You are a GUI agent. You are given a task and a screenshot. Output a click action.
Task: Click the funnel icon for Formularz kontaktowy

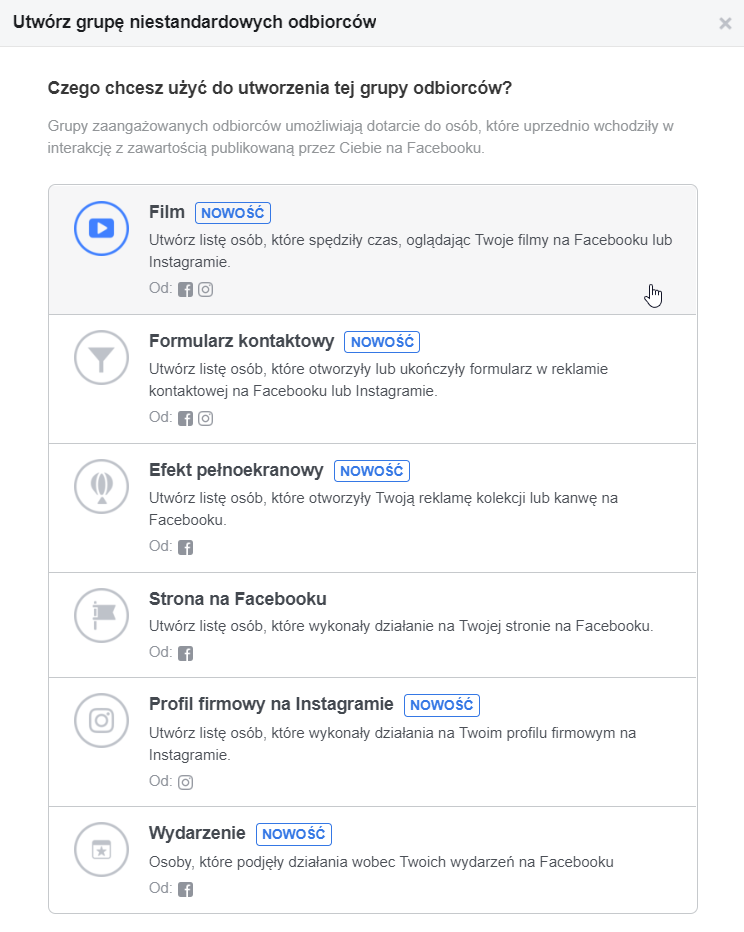click(x=102, y=357)
